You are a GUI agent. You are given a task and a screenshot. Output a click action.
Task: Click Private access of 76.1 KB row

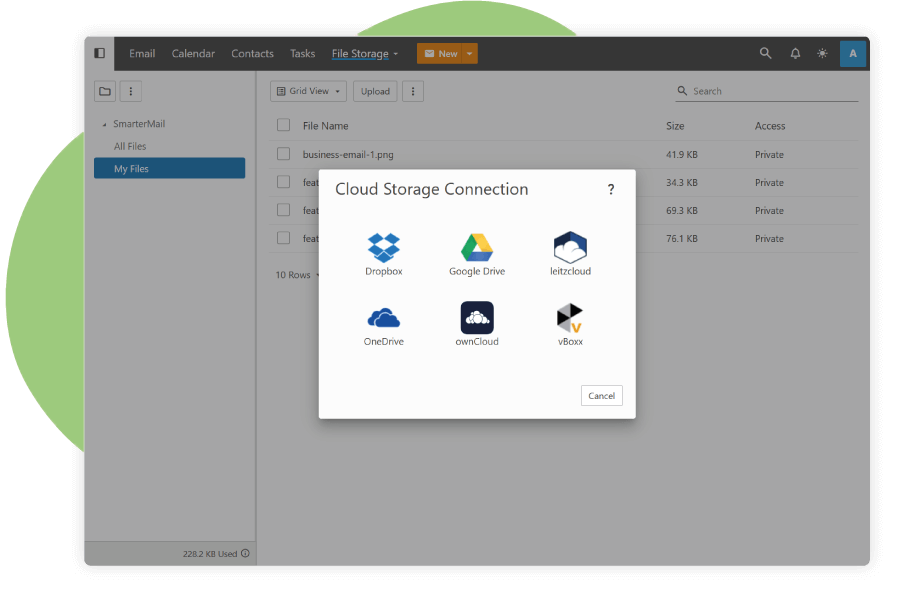tap(769, 238)
